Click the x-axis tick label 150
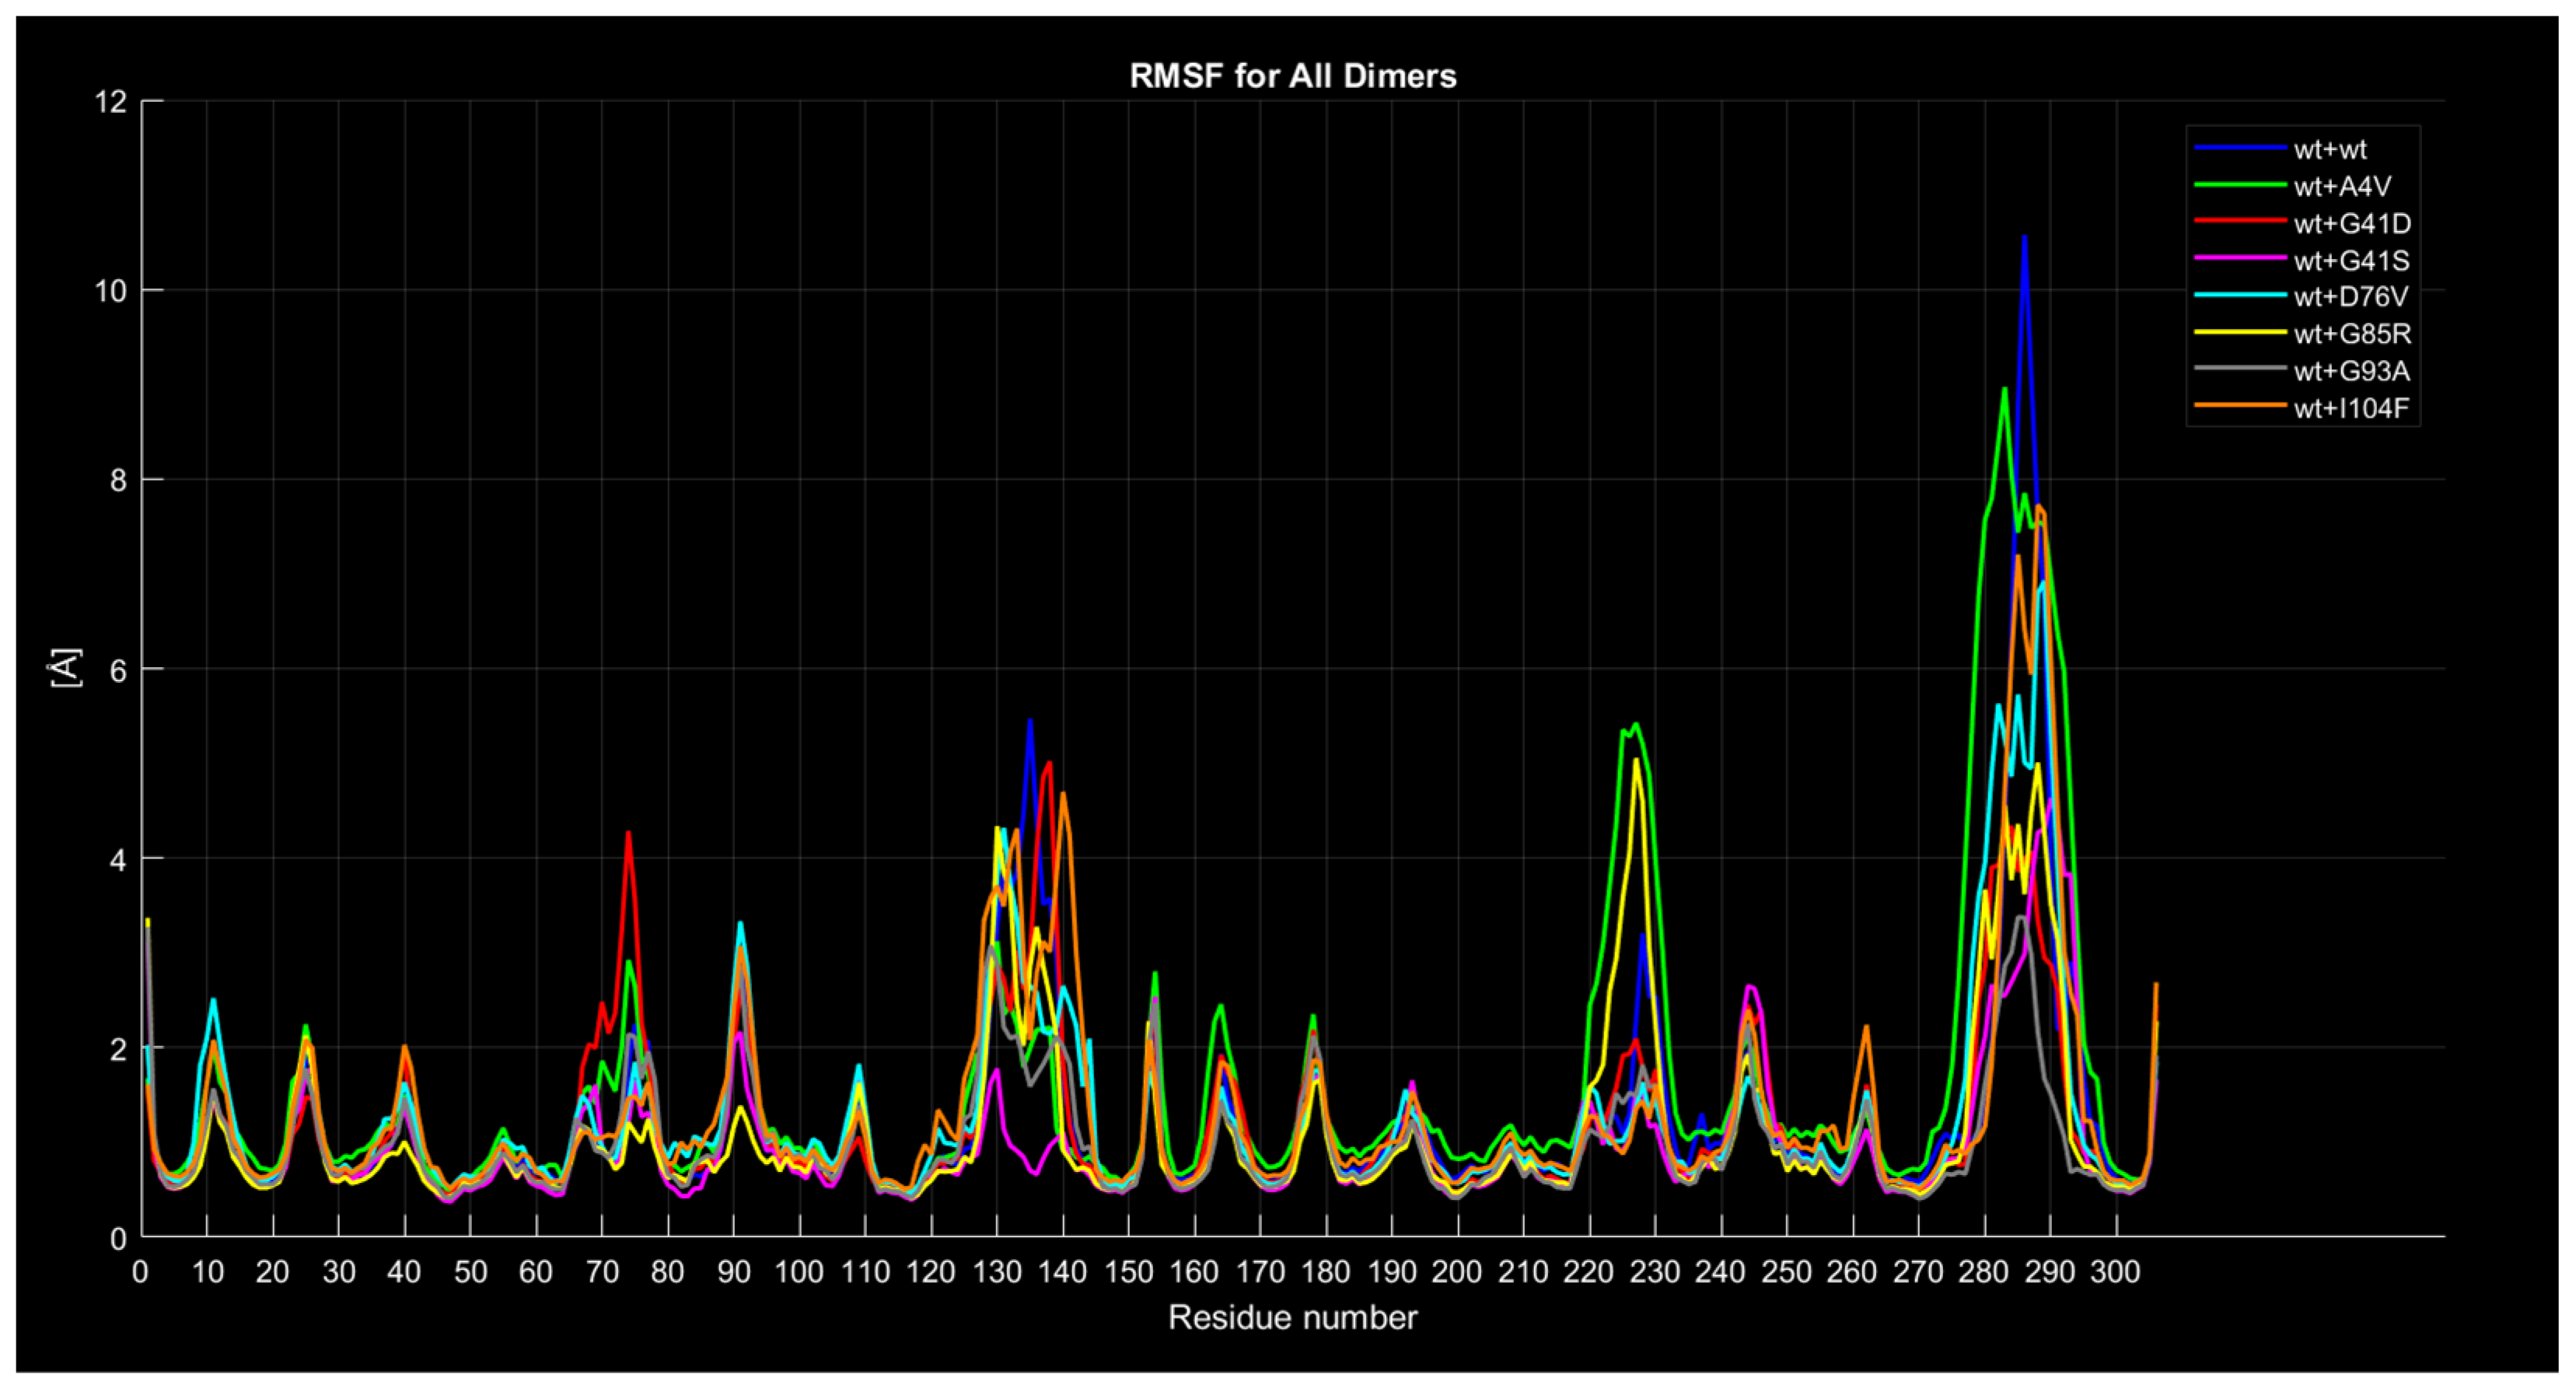Screen dimensions: 2576x1392 1128,1272
